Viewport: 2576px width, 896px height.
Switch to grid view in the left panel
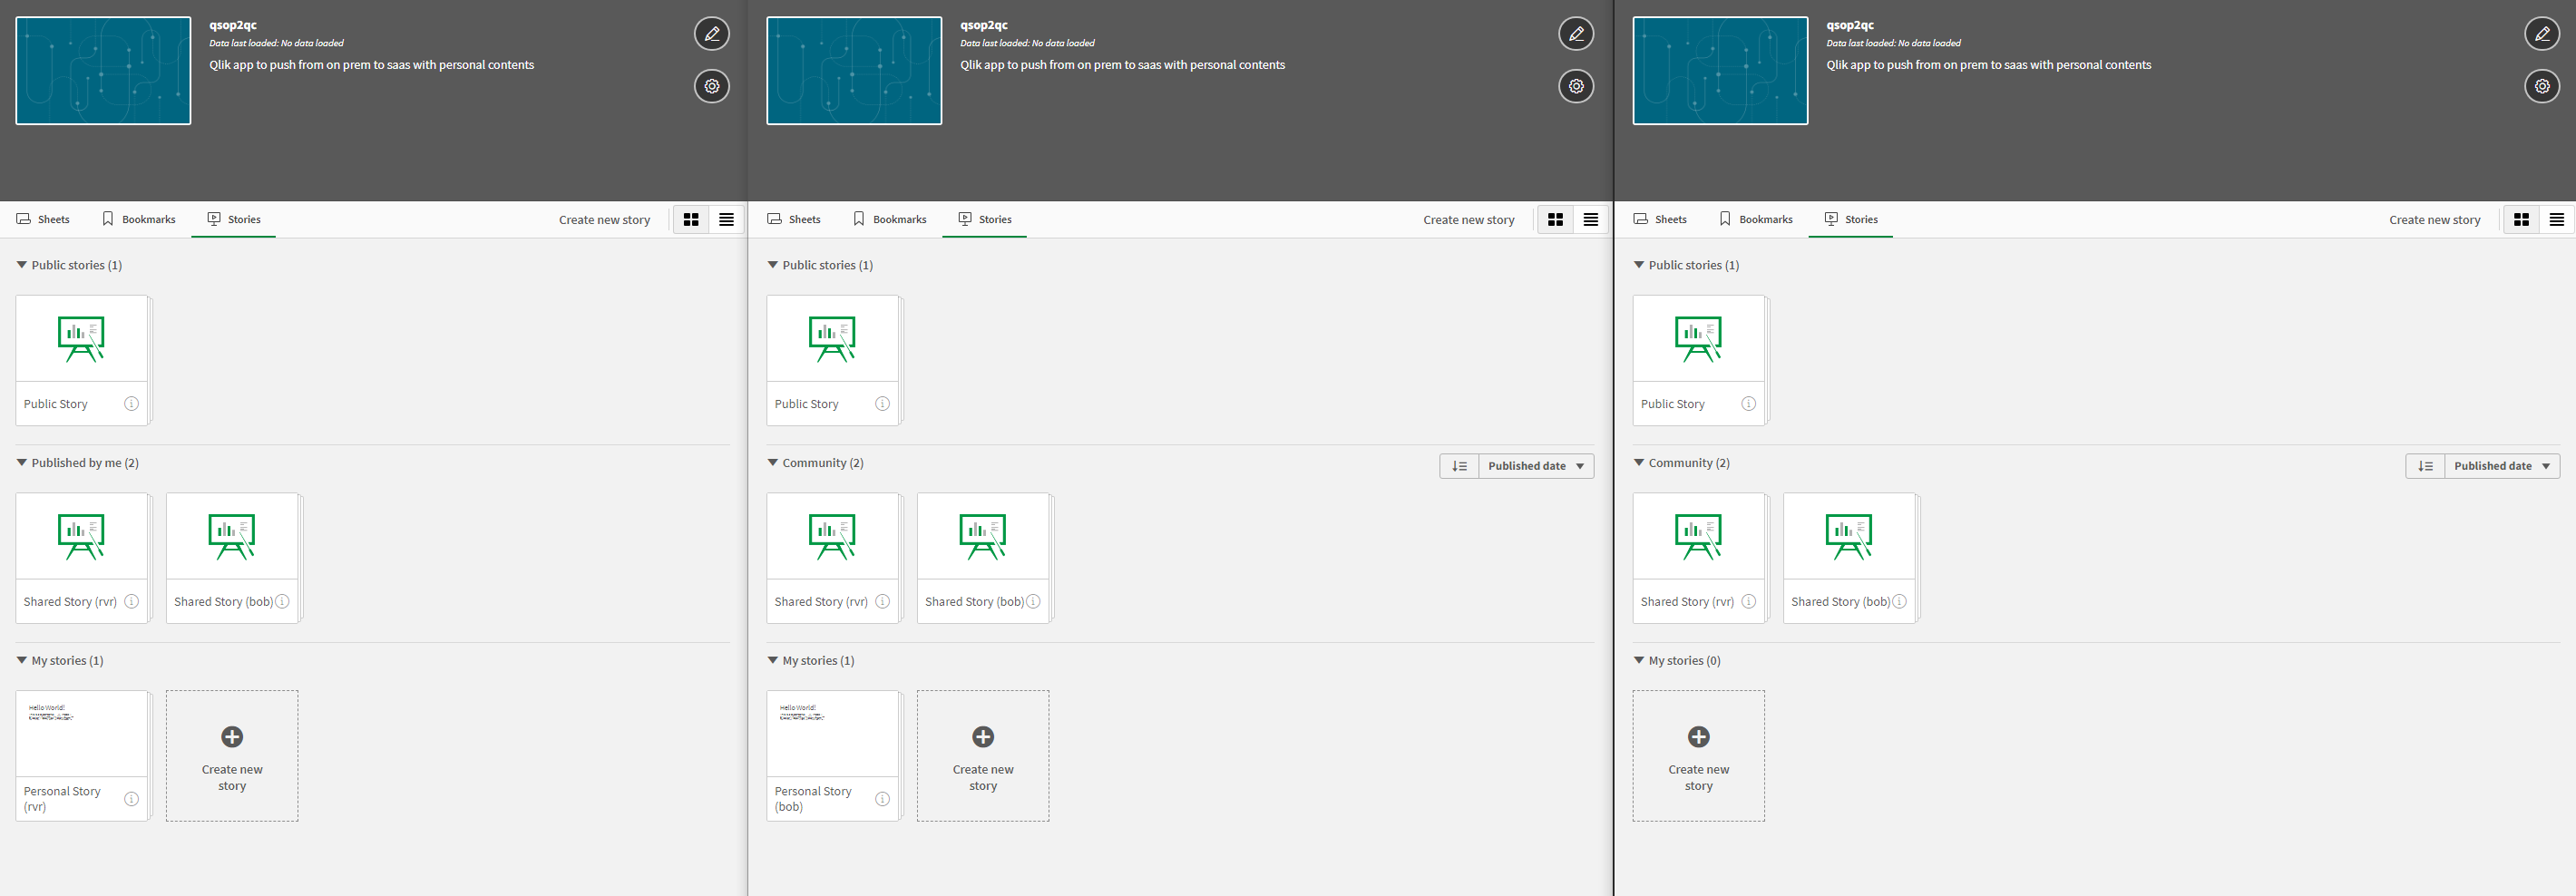691,219
